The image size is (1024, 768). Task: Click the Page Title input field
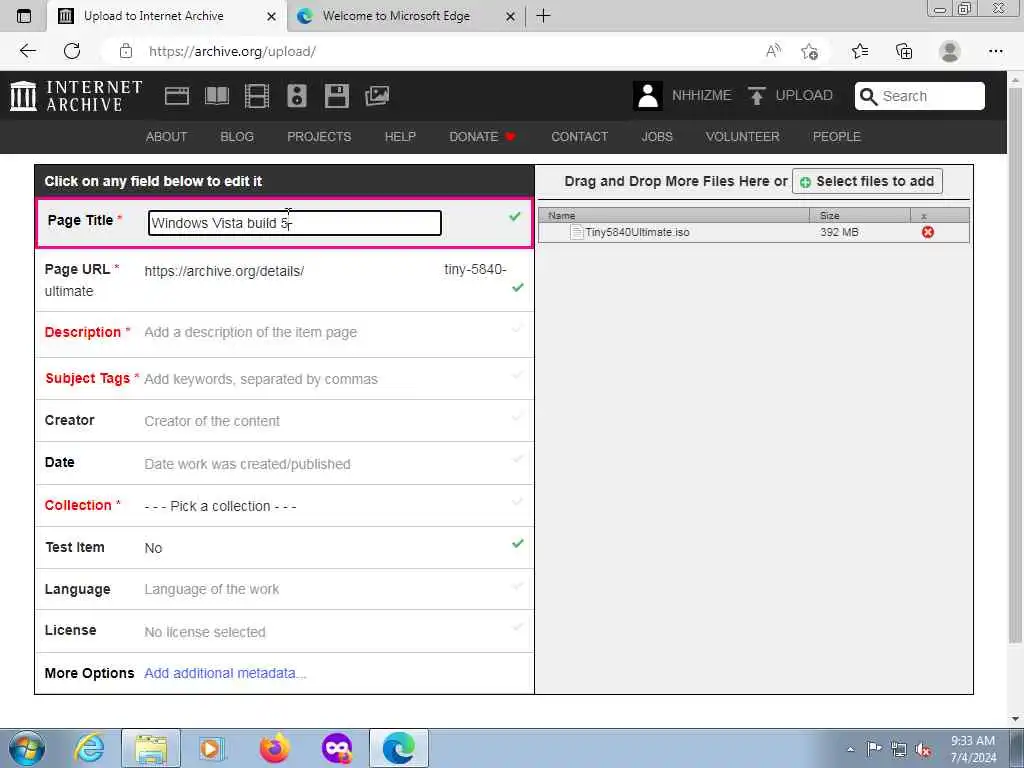tap(295, 223)
